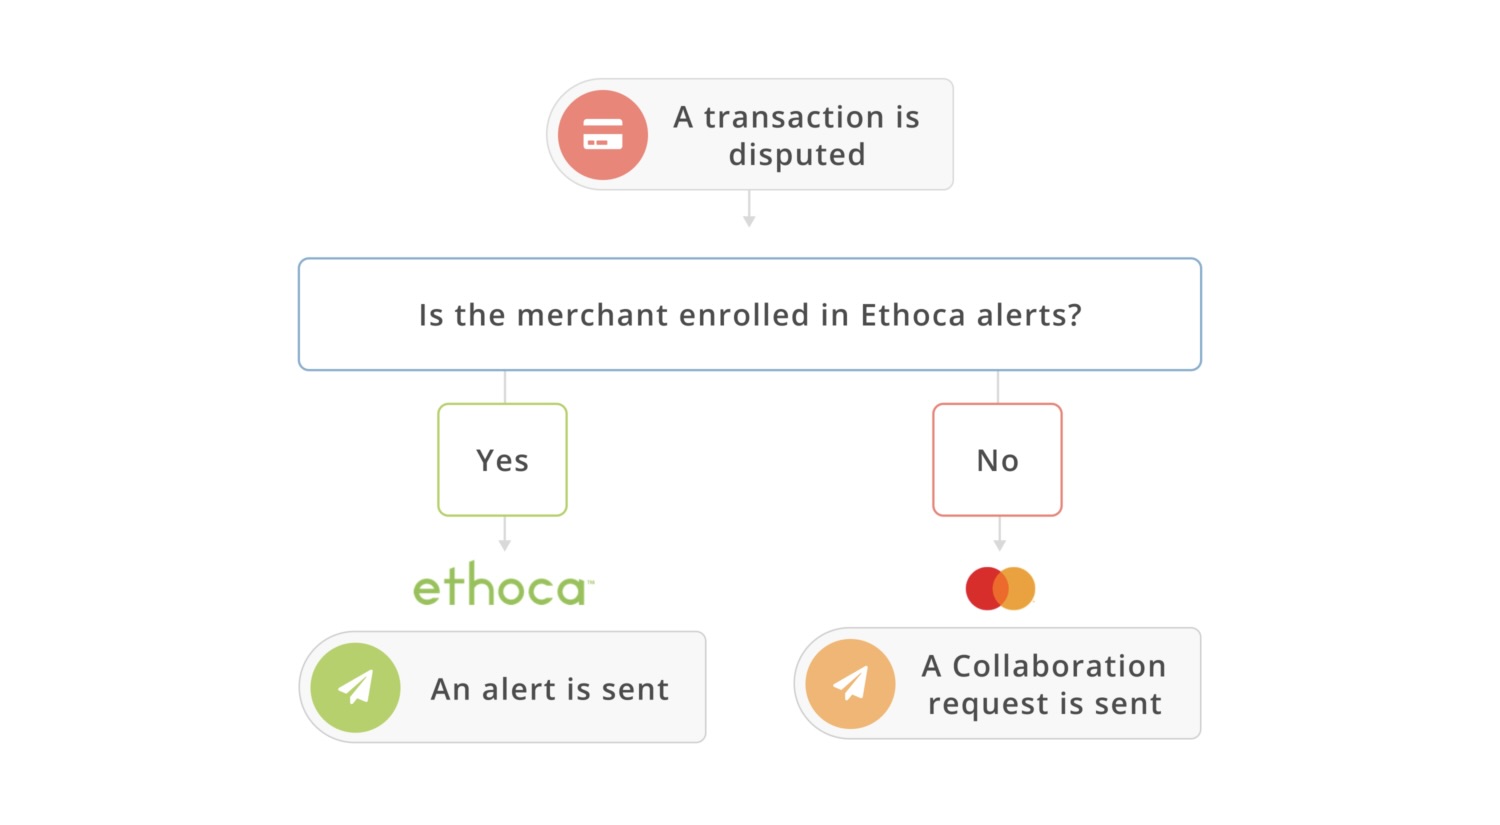Click the red credit card icon
The image size is (1500, 825).
click(x=603, y=135)
